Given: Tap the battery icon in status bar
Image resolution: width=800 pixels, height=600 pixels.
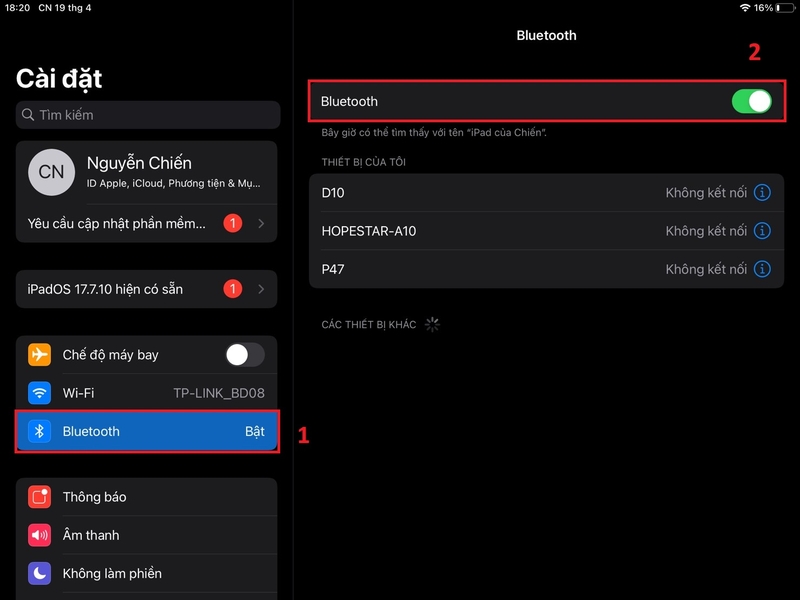Looking at the screenshot, I should coord(785,8).
